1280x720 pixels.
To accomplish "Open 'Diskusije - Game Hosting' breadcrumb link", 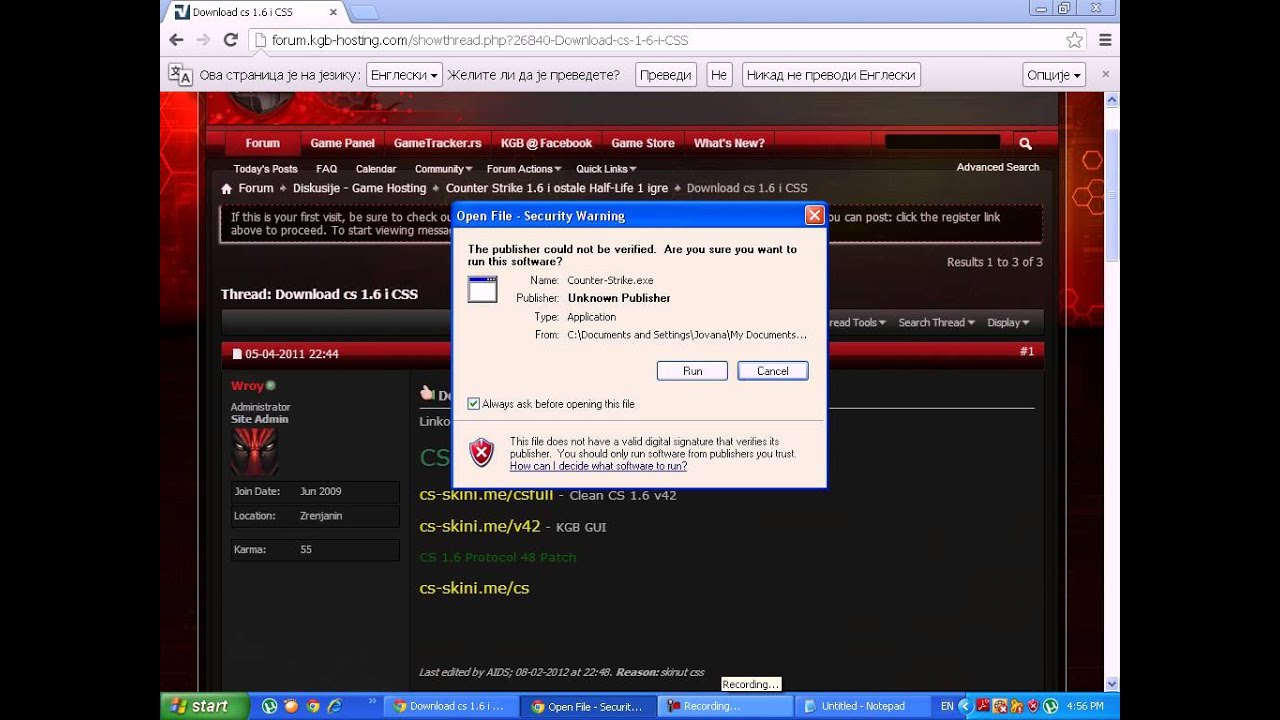I will (359, 188).
